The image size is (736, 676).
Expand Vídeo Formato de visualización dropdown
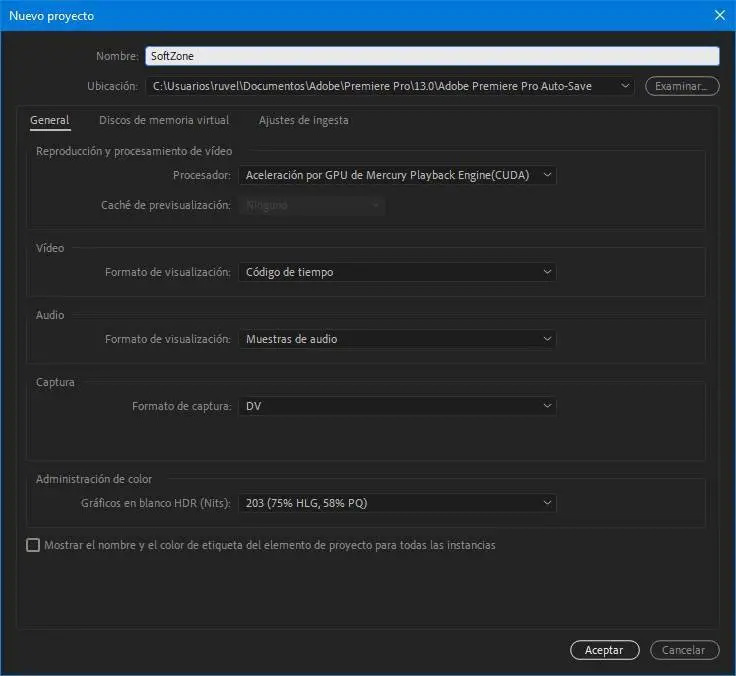(398, 272)
